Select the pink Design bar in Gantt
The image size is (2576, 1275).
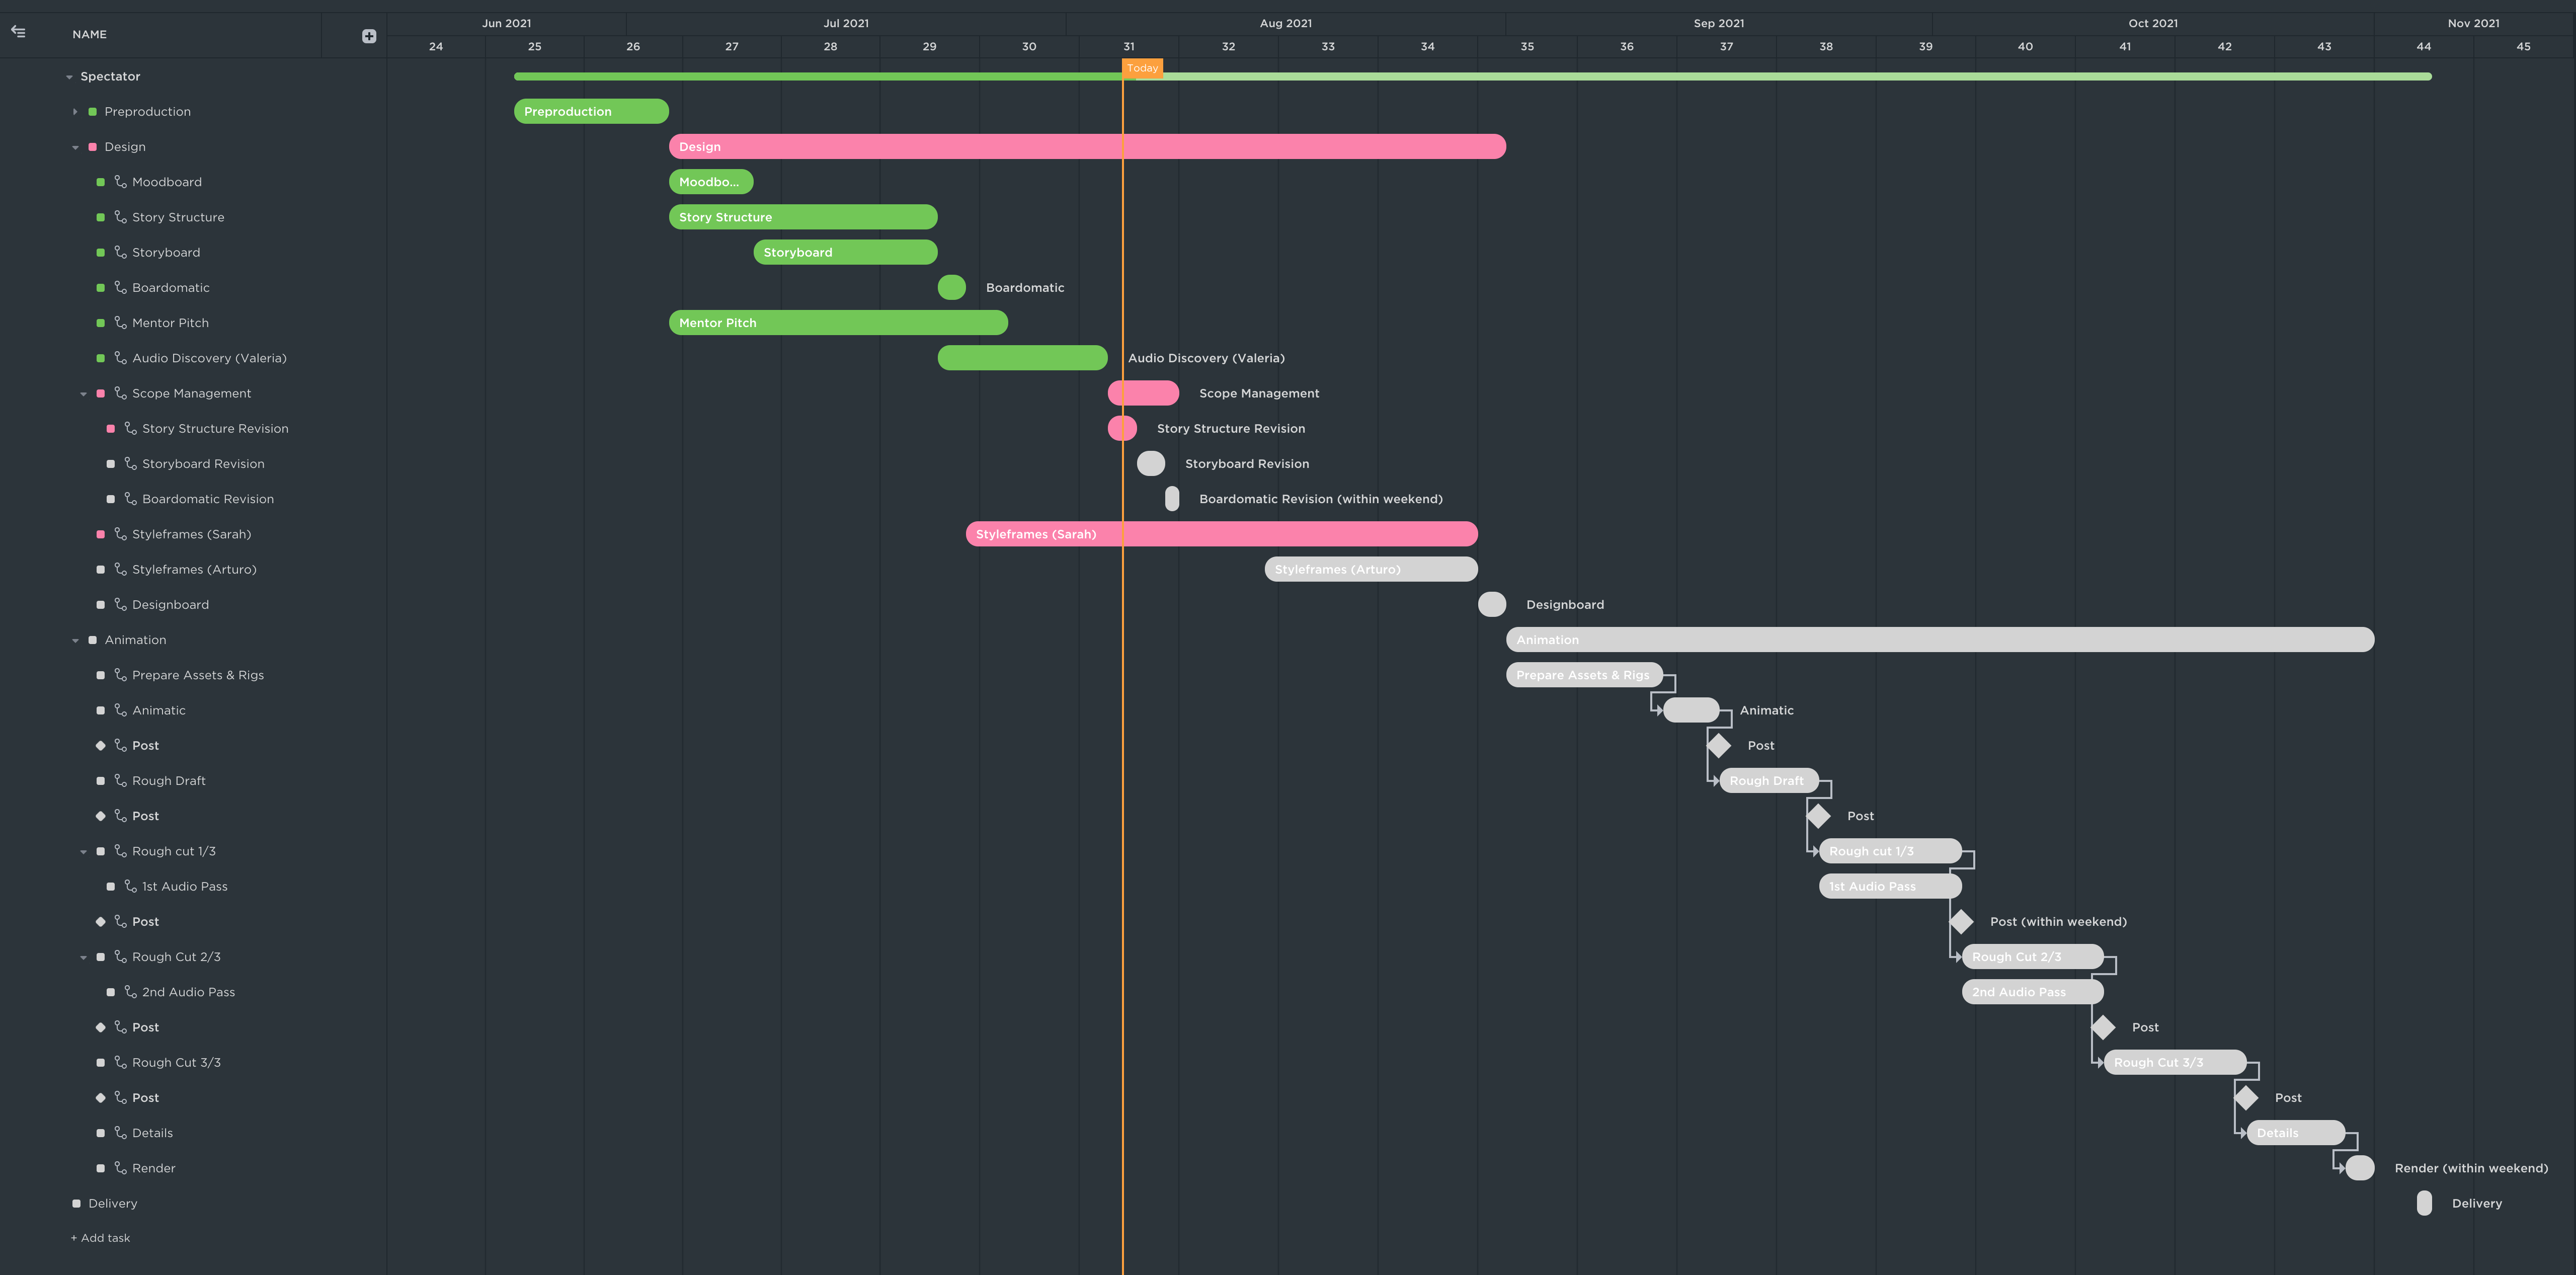pos(1087,146)
